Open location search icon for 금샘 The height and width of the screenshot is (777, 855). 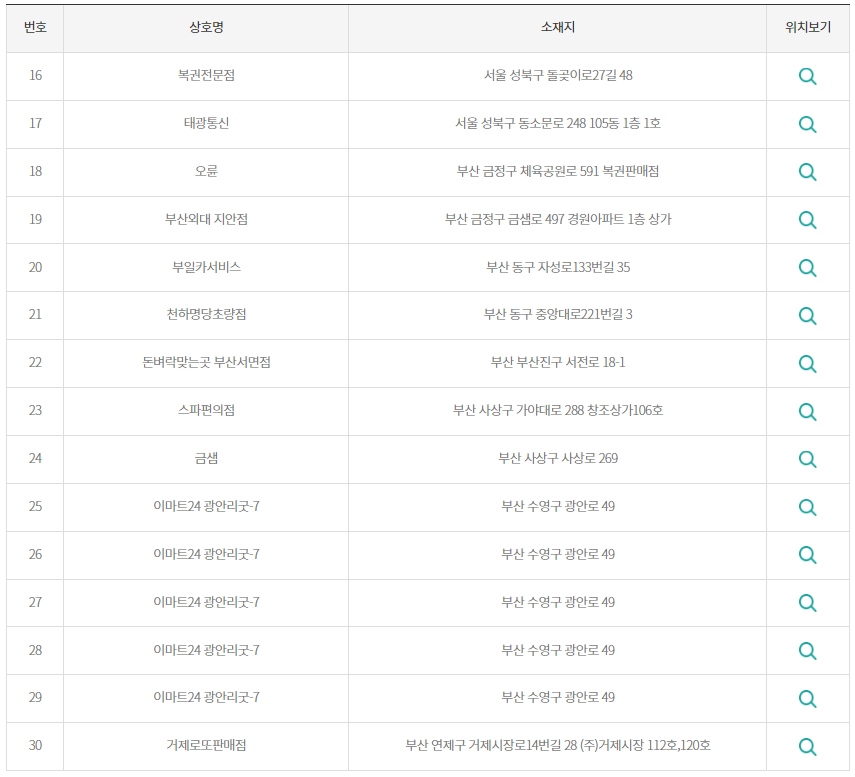coord(808,460)
